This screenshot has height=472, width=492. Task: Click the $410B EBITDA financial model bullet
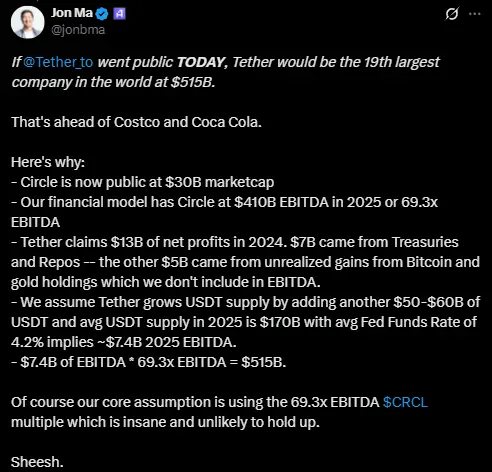pyautogui.click(x=224, y=212)
